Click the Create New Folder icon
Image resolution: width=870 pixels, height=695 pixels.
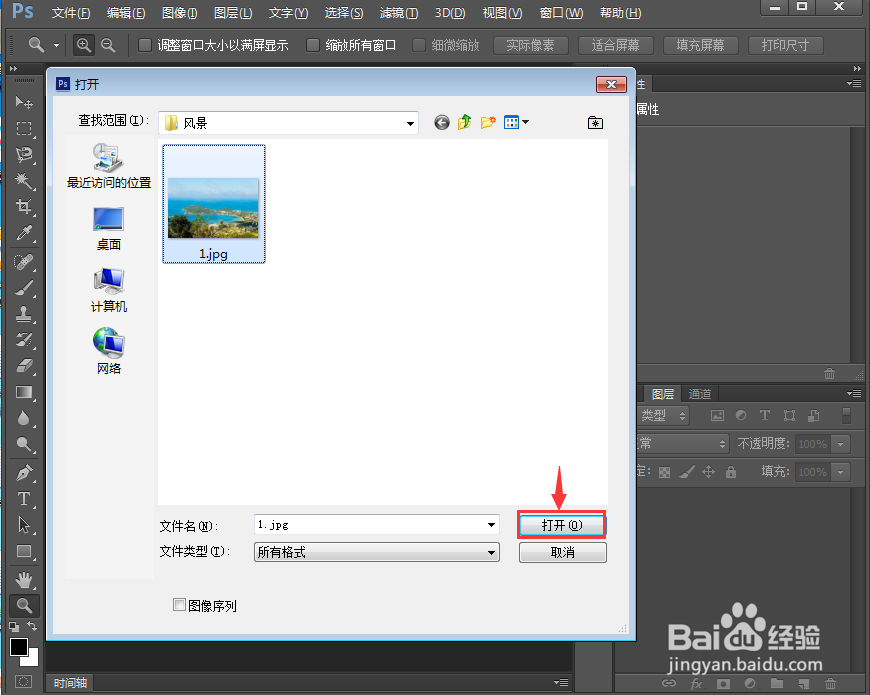[488, 122]
